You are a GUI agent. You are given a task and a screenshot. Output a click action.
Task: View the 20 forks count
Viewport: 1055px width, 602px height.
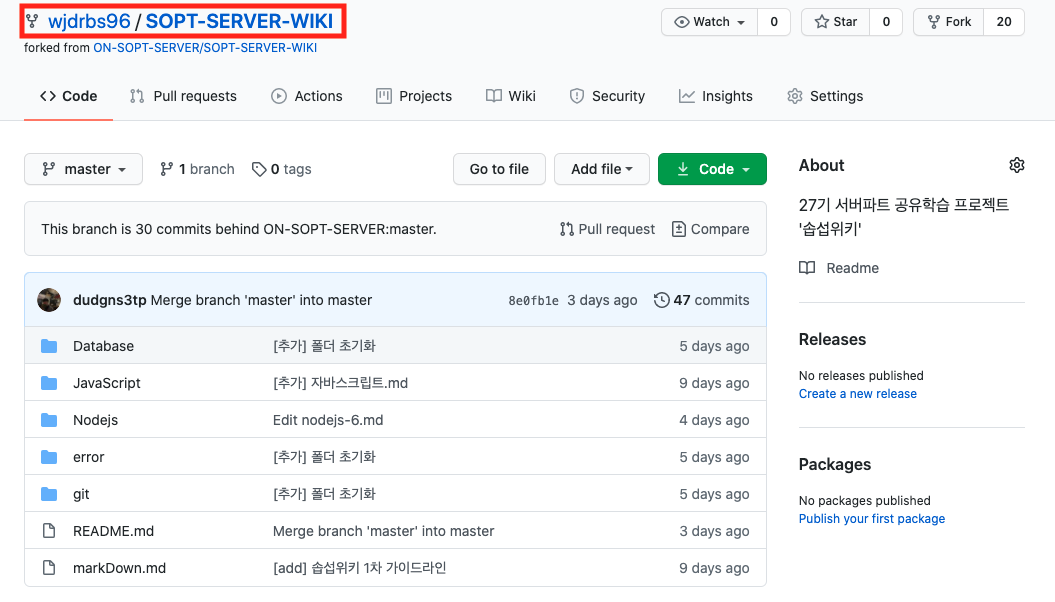[1004, 22]
